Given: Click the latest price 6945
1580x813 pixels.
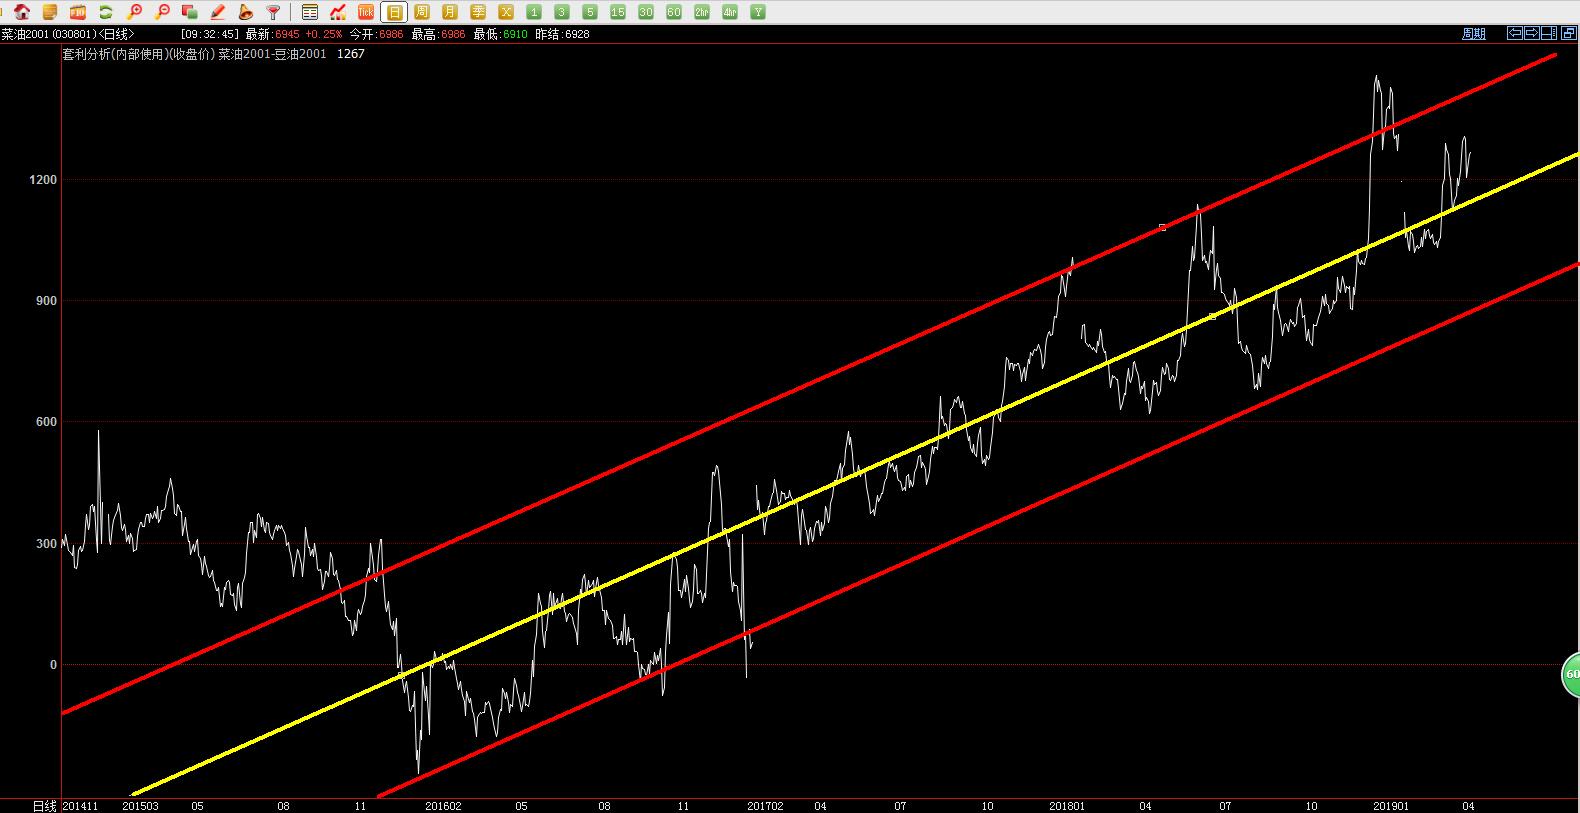Looking at the screenshot, I should coord(287,34).
